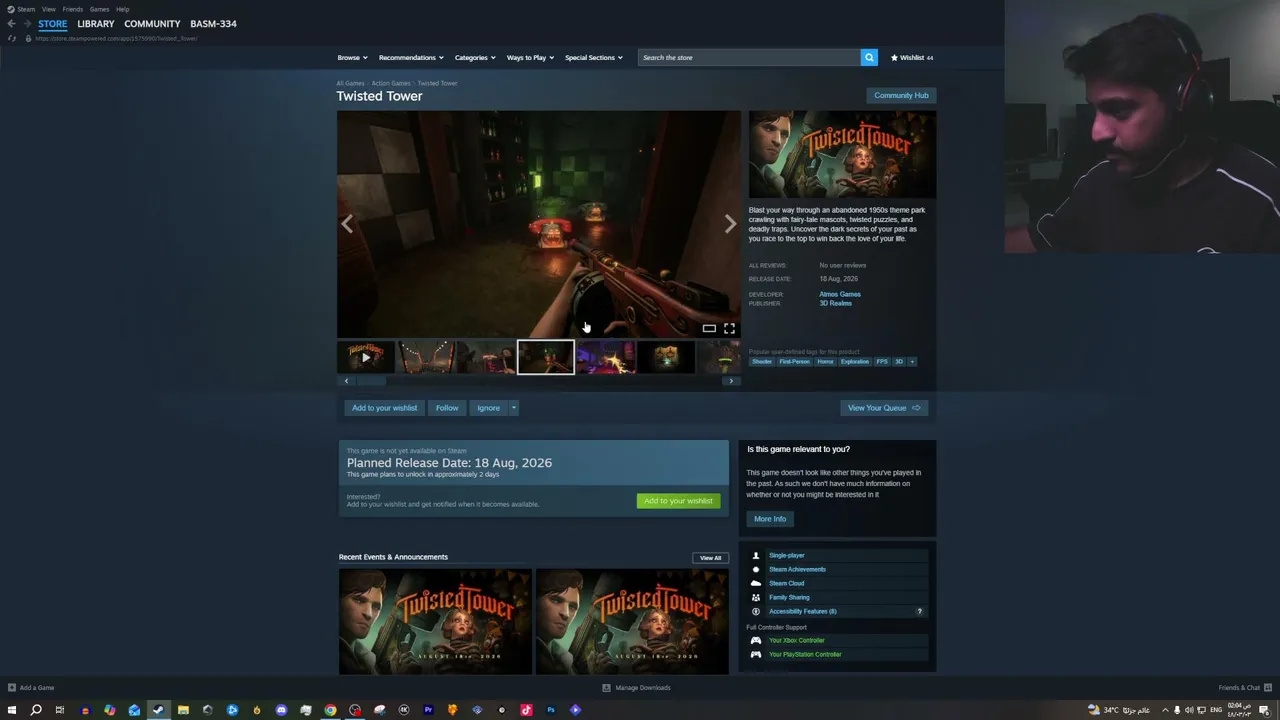Click the plus button to add a tag
Viewport: 1280px width, 720px height.
coord(912,362)
